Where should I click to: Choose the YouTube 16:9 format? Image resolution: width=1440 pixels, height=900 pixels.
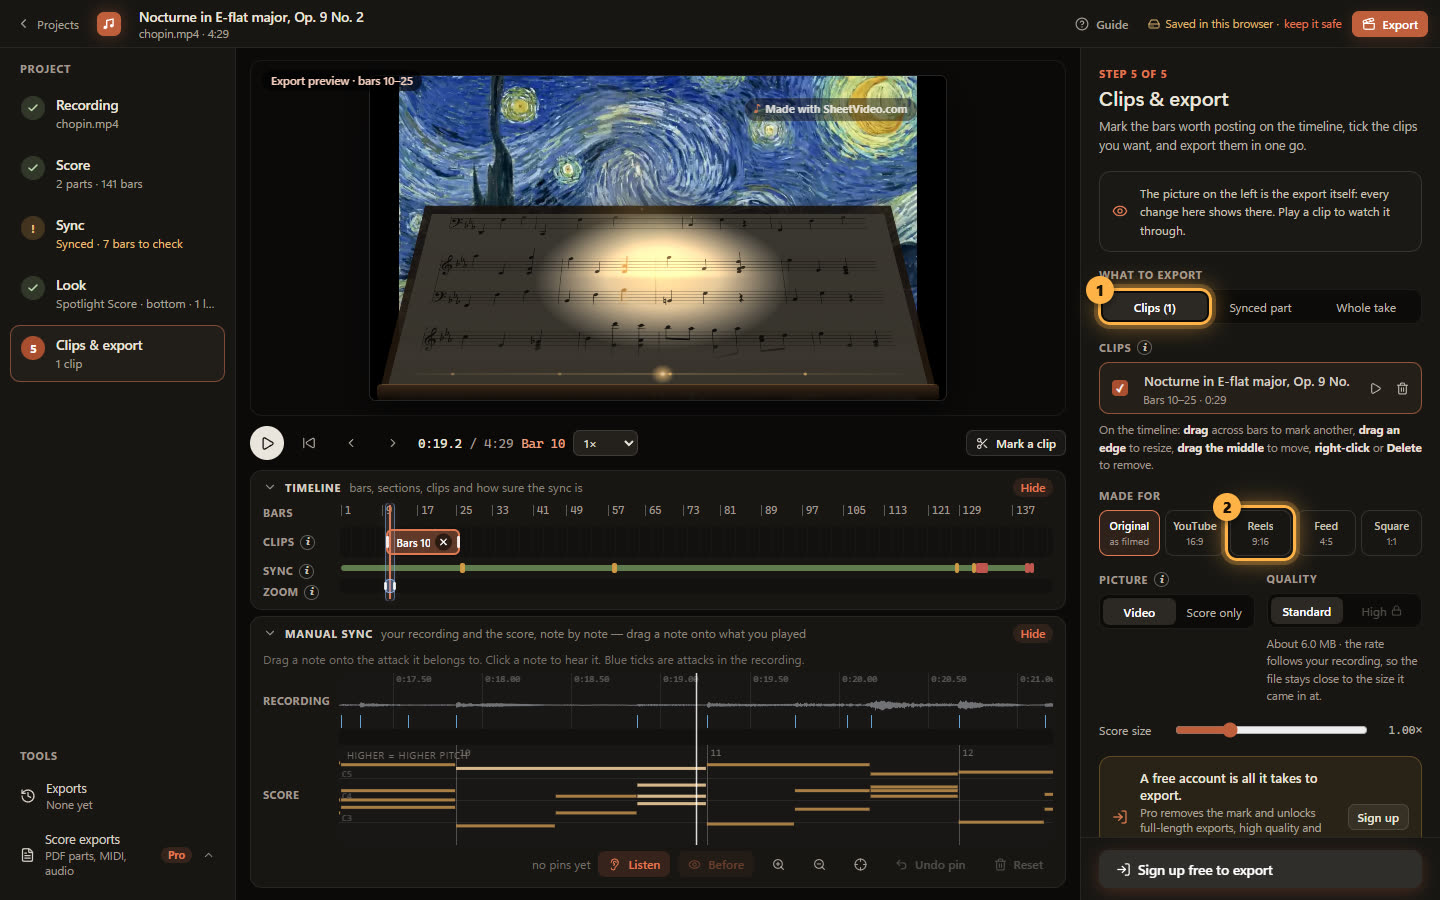[1195, 533]
